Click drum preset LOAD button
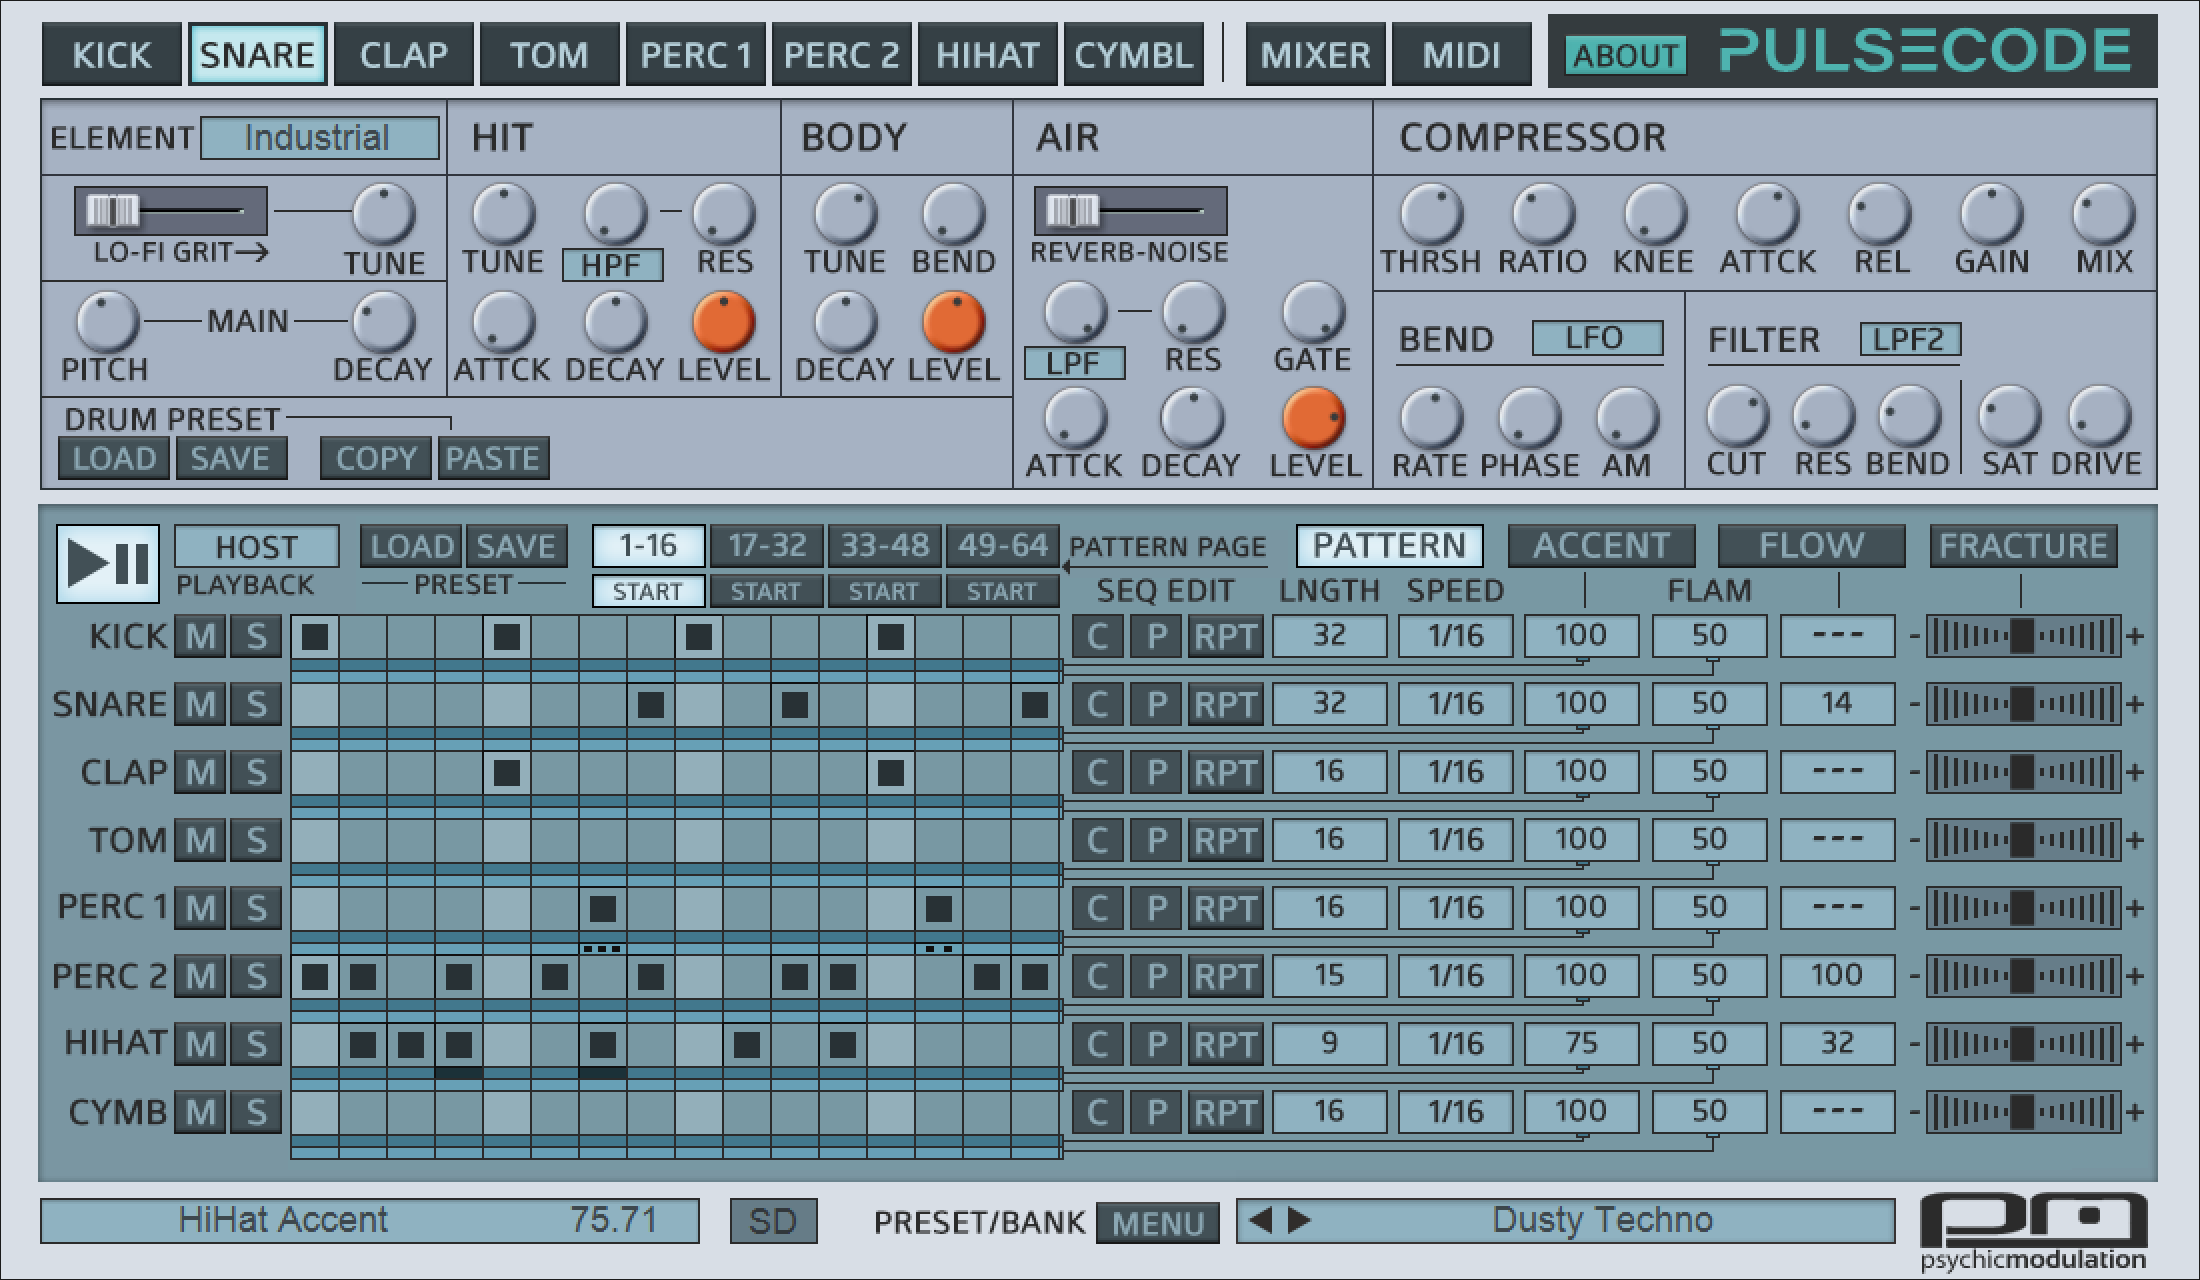Viewport: 2200px width, 1280px height. [x=114, y=458]
